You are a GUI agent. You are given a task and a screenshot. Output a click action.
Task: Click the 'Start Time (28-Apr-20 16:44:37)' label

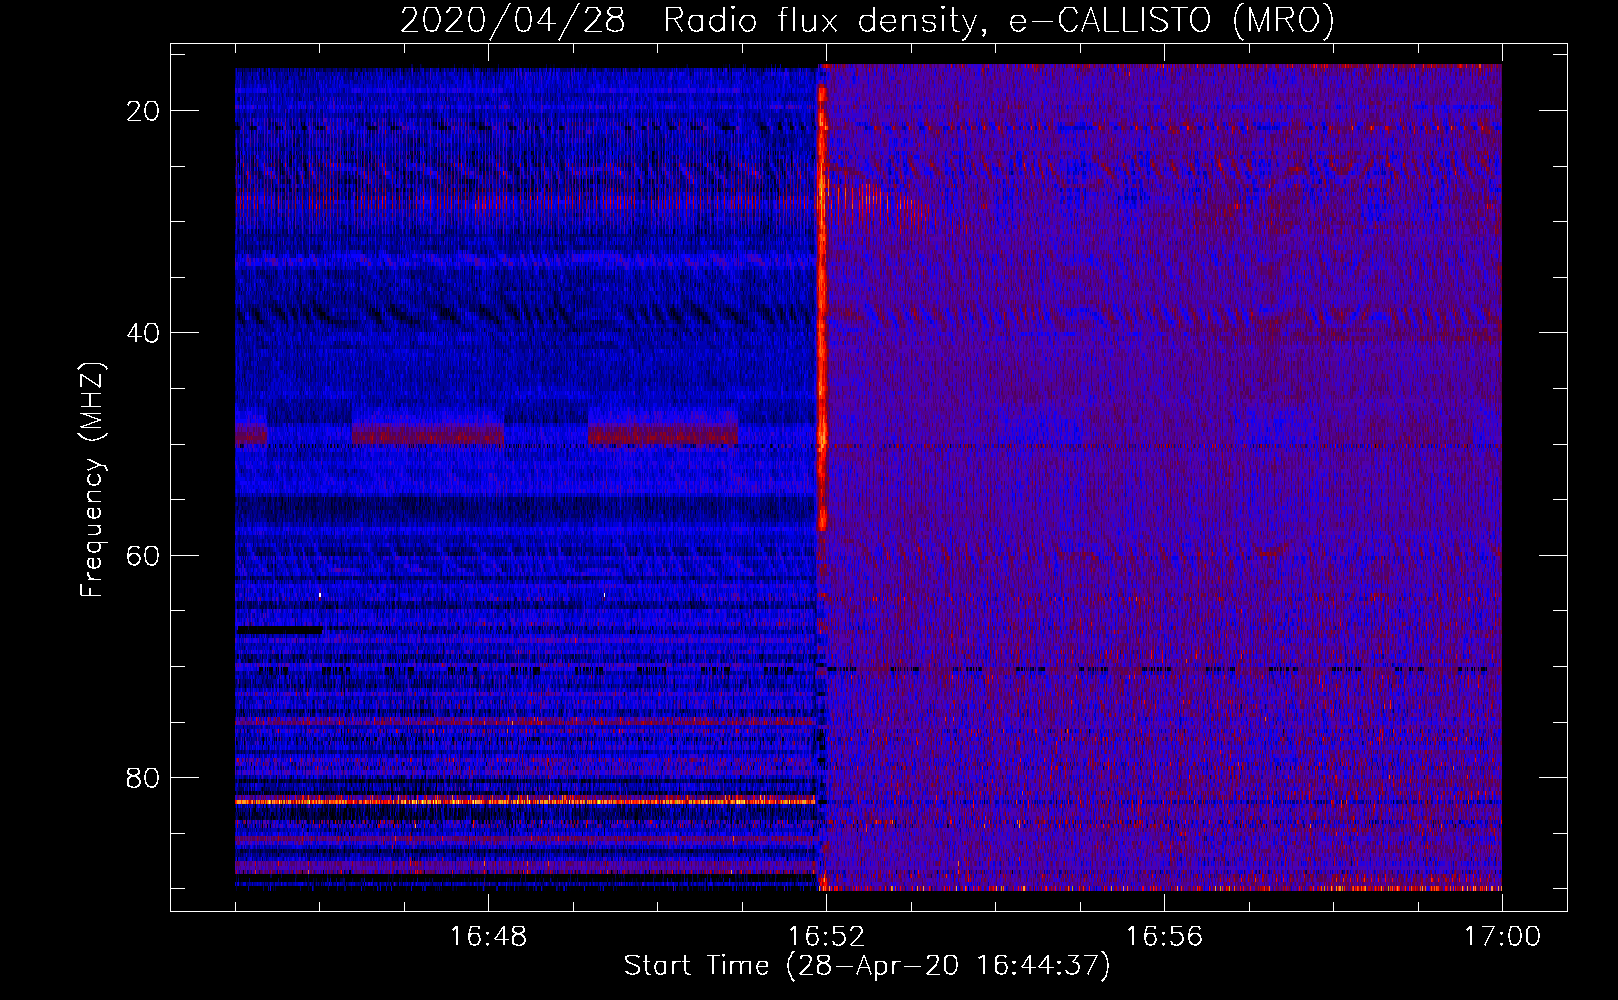pos(867,966)
